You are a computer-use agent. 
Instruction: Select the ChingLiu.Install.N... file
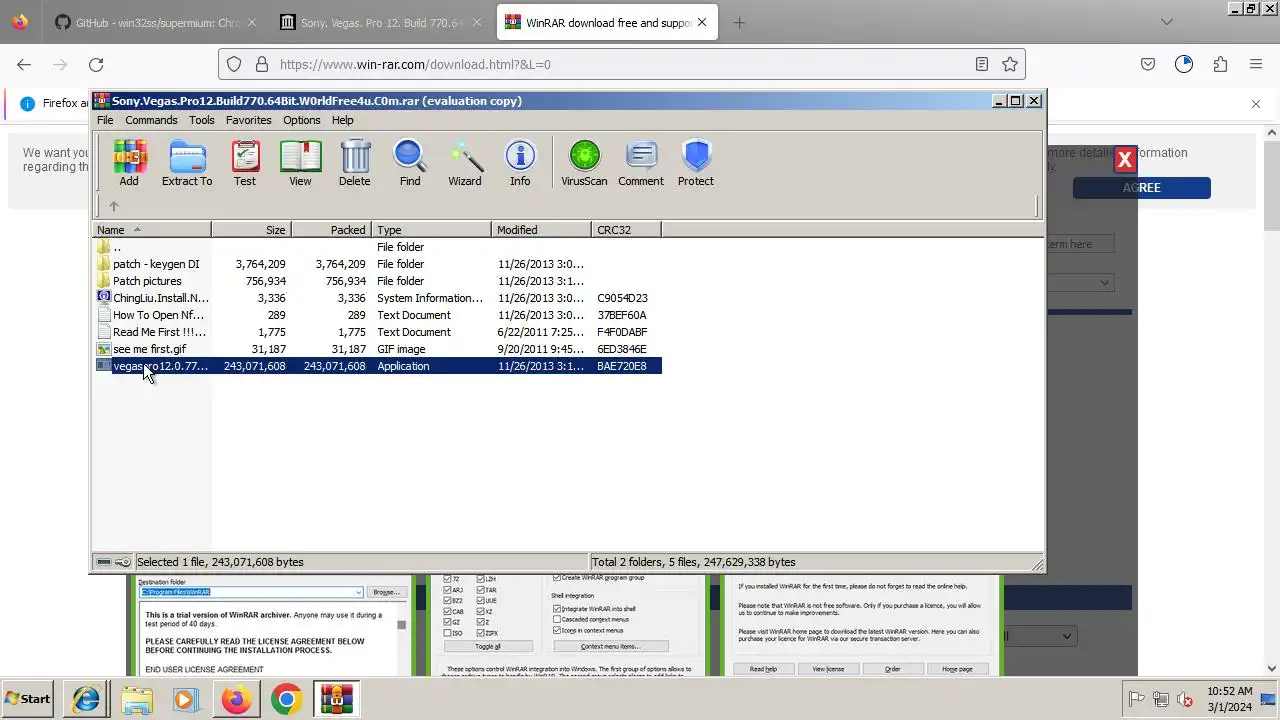[x=377, y=298]
